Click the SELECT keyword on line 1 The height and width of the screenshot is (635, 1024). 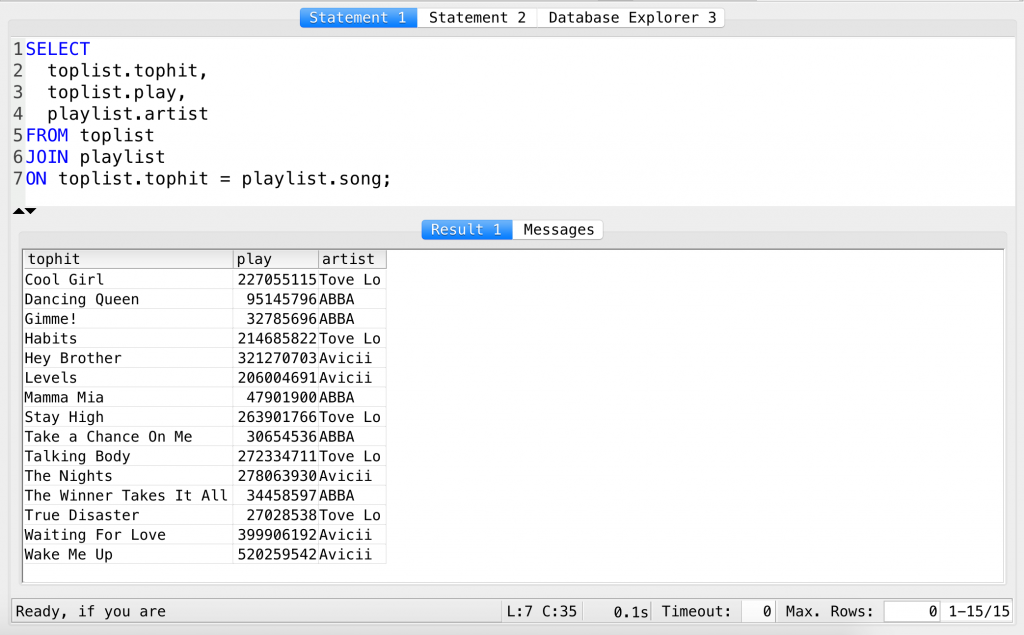pos(57,48)
